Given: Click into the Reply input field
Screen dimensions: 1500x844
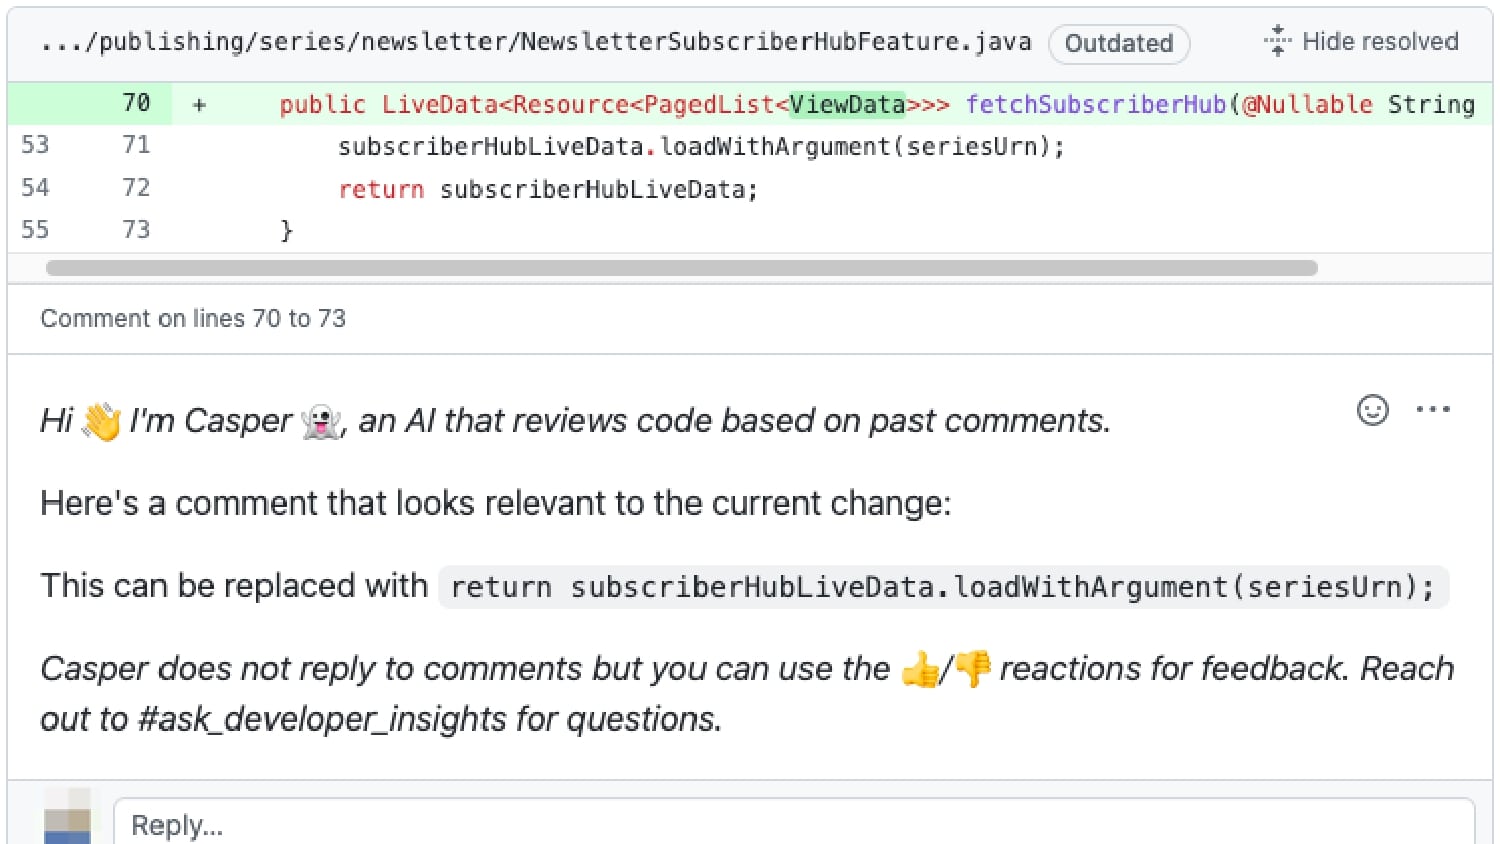Looking at the screenshot, I should tap(794, 823).
